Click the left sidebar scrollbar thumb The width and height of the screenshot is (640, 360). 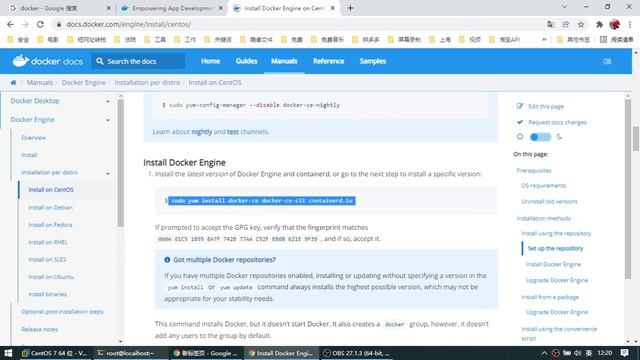(x=120, y=162)
